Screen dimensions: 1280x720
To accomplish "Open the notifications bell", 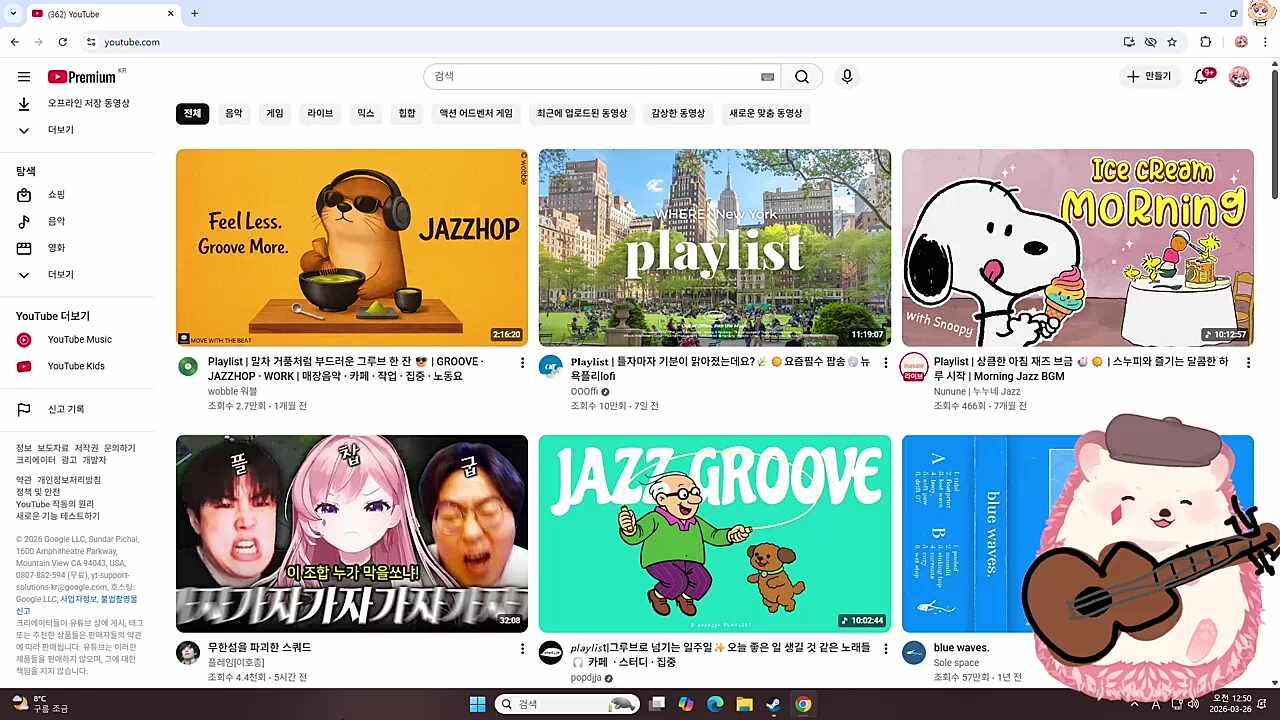I will (x=1202, y=77).
